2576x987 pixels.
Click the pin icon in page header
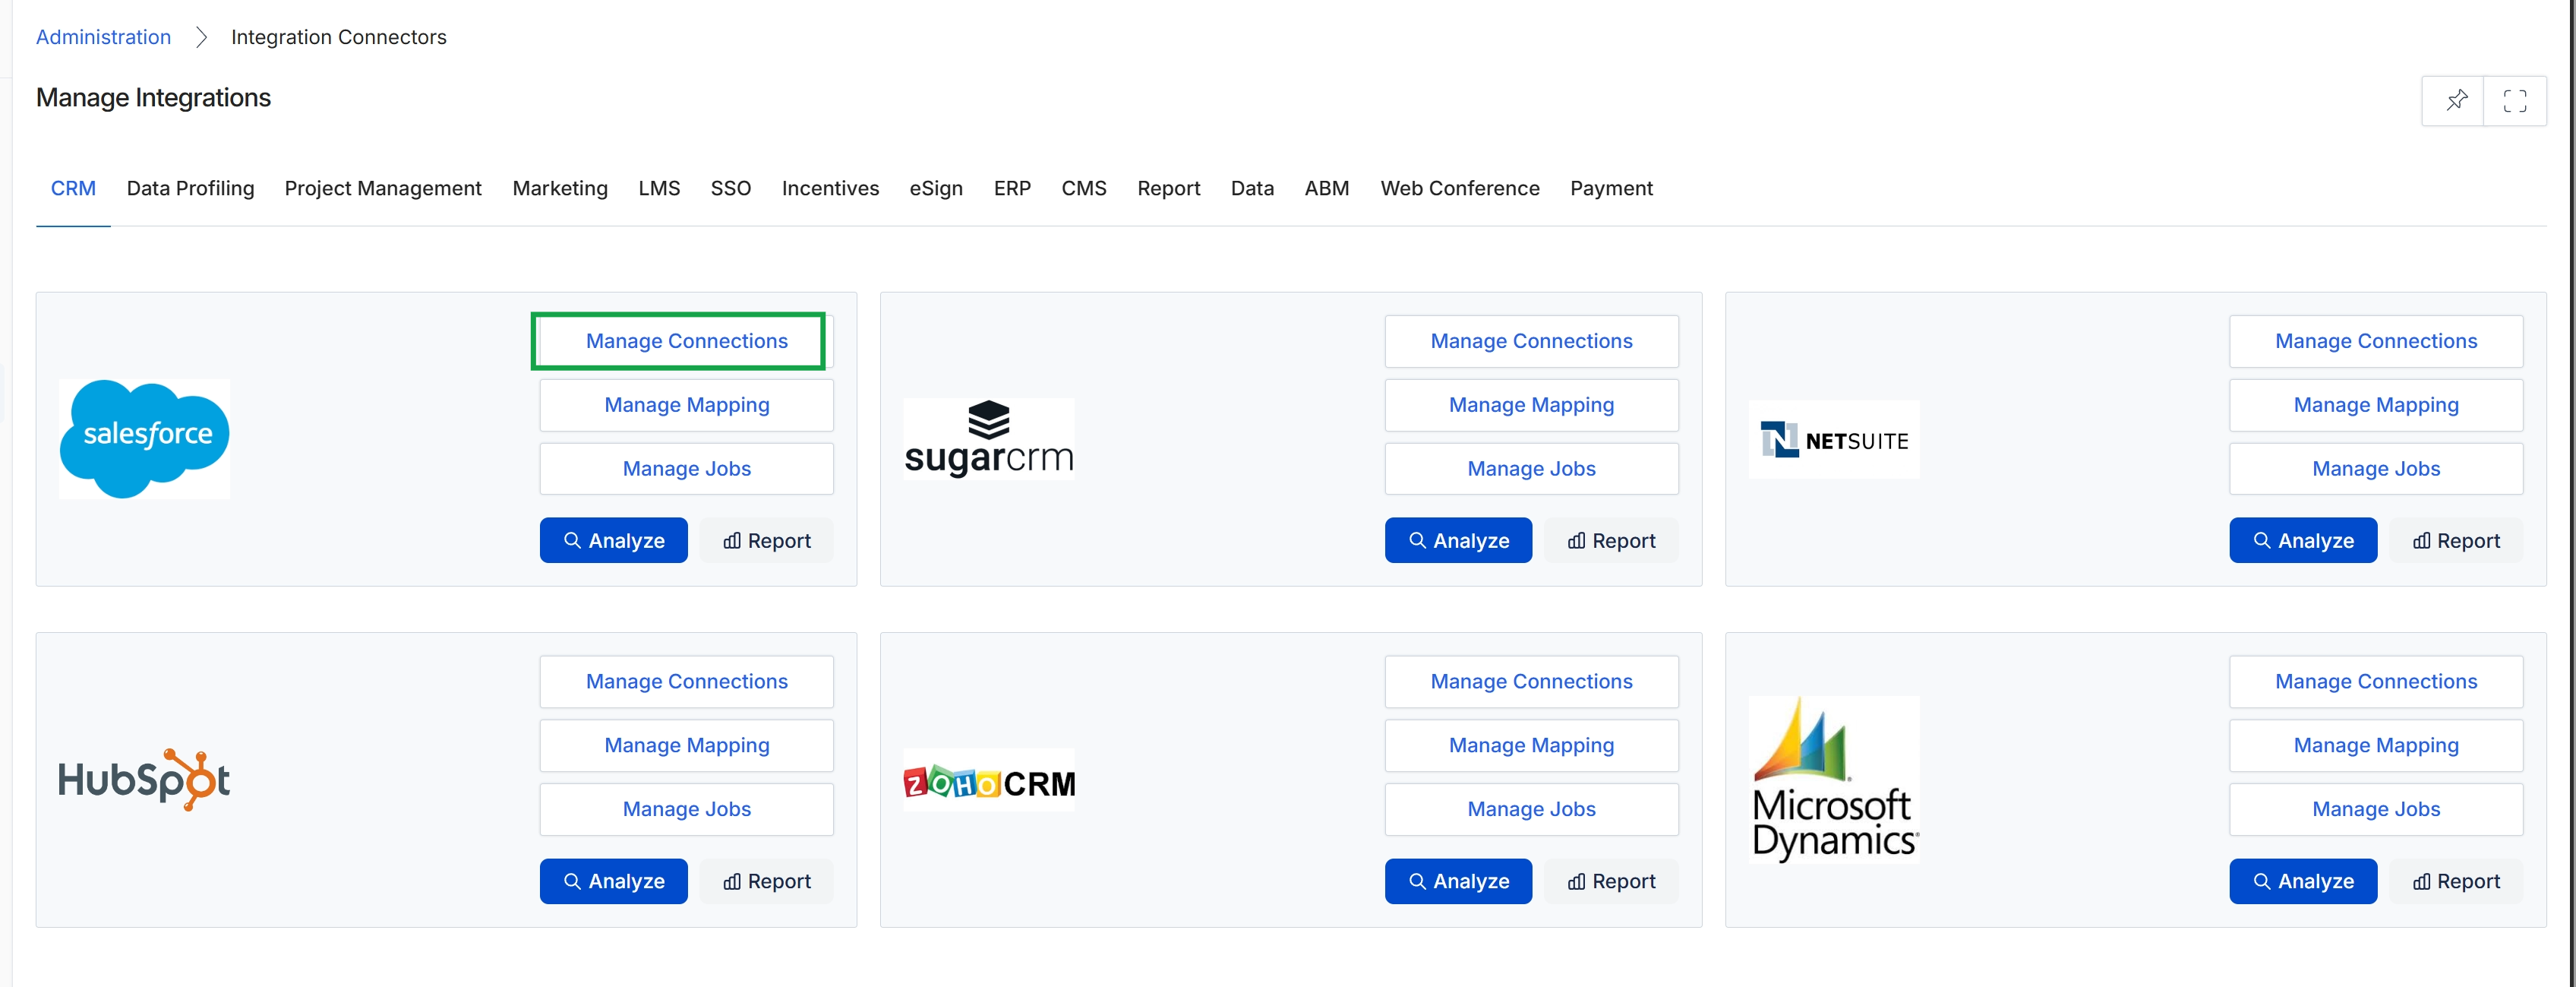[x=2455, y=100]
